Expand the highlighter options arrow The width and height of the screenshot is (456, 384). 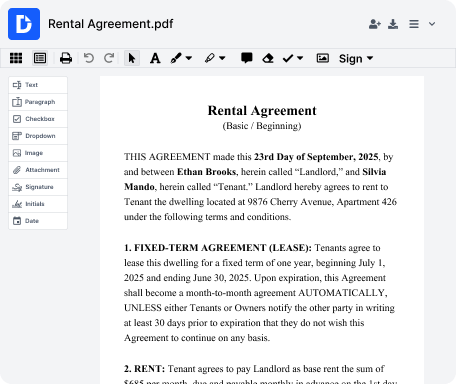[222, 58]
